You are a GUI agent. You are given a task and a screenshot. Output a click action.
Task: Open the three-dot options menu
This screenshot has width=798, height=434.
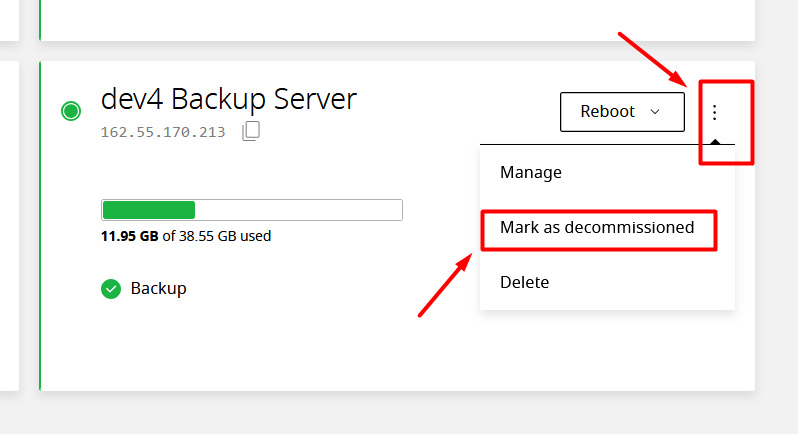[x=714, y=112]
